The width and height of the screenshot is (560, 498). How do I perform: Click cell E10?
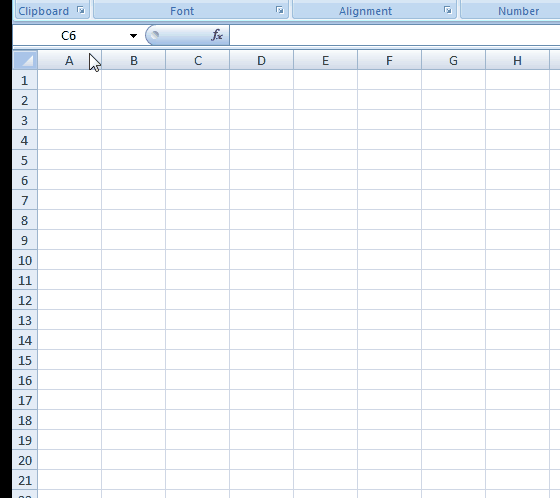pos(325,260)
